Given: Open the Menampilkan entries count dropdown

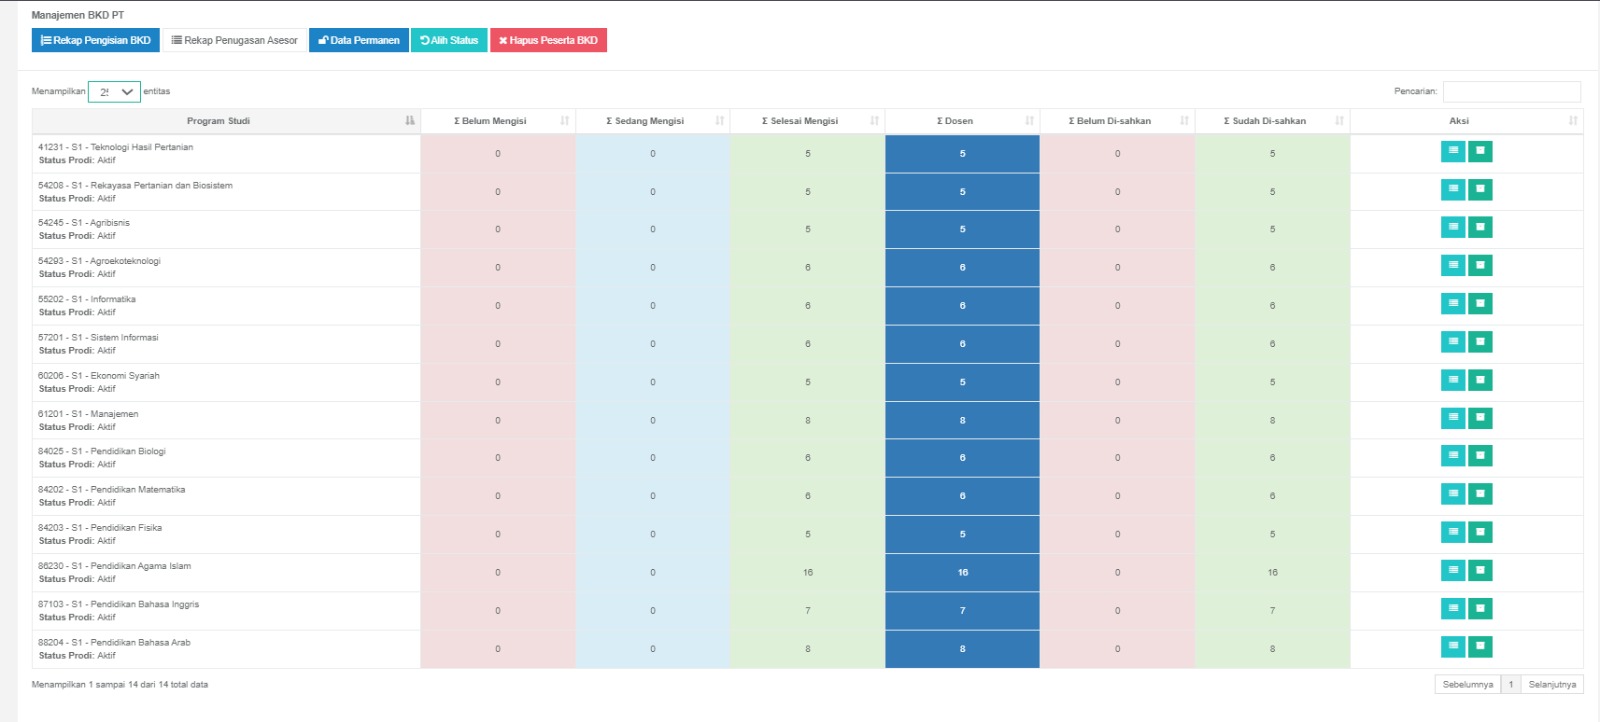Looking at the screenshot, I should point(114,92).
